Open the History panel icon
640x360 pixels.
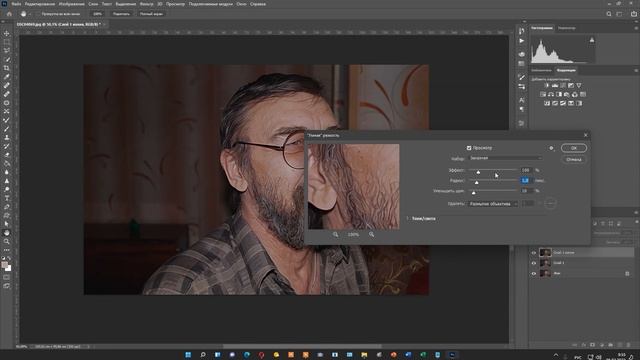point(522,31)
